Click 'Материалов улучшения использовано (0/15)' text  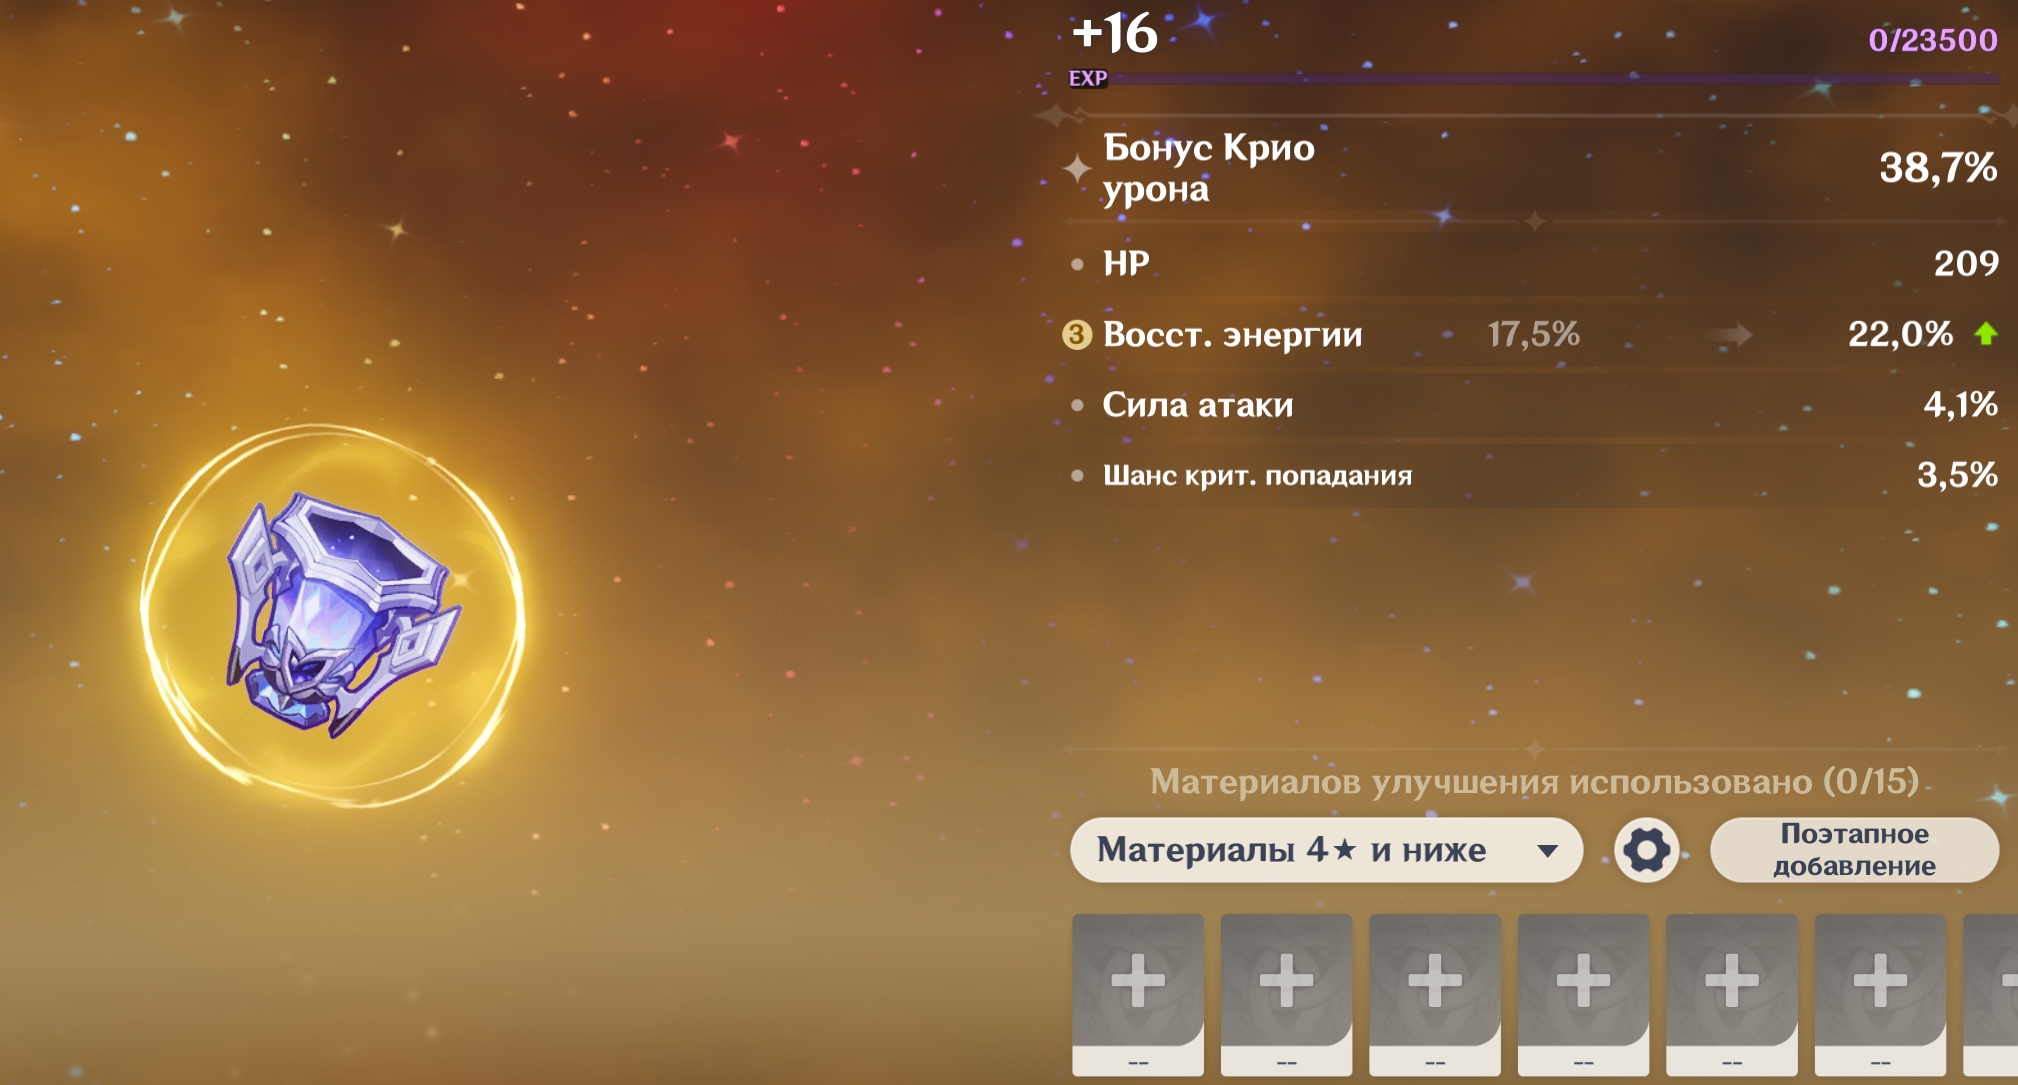pyautogui.click(x=1534, y=781)
